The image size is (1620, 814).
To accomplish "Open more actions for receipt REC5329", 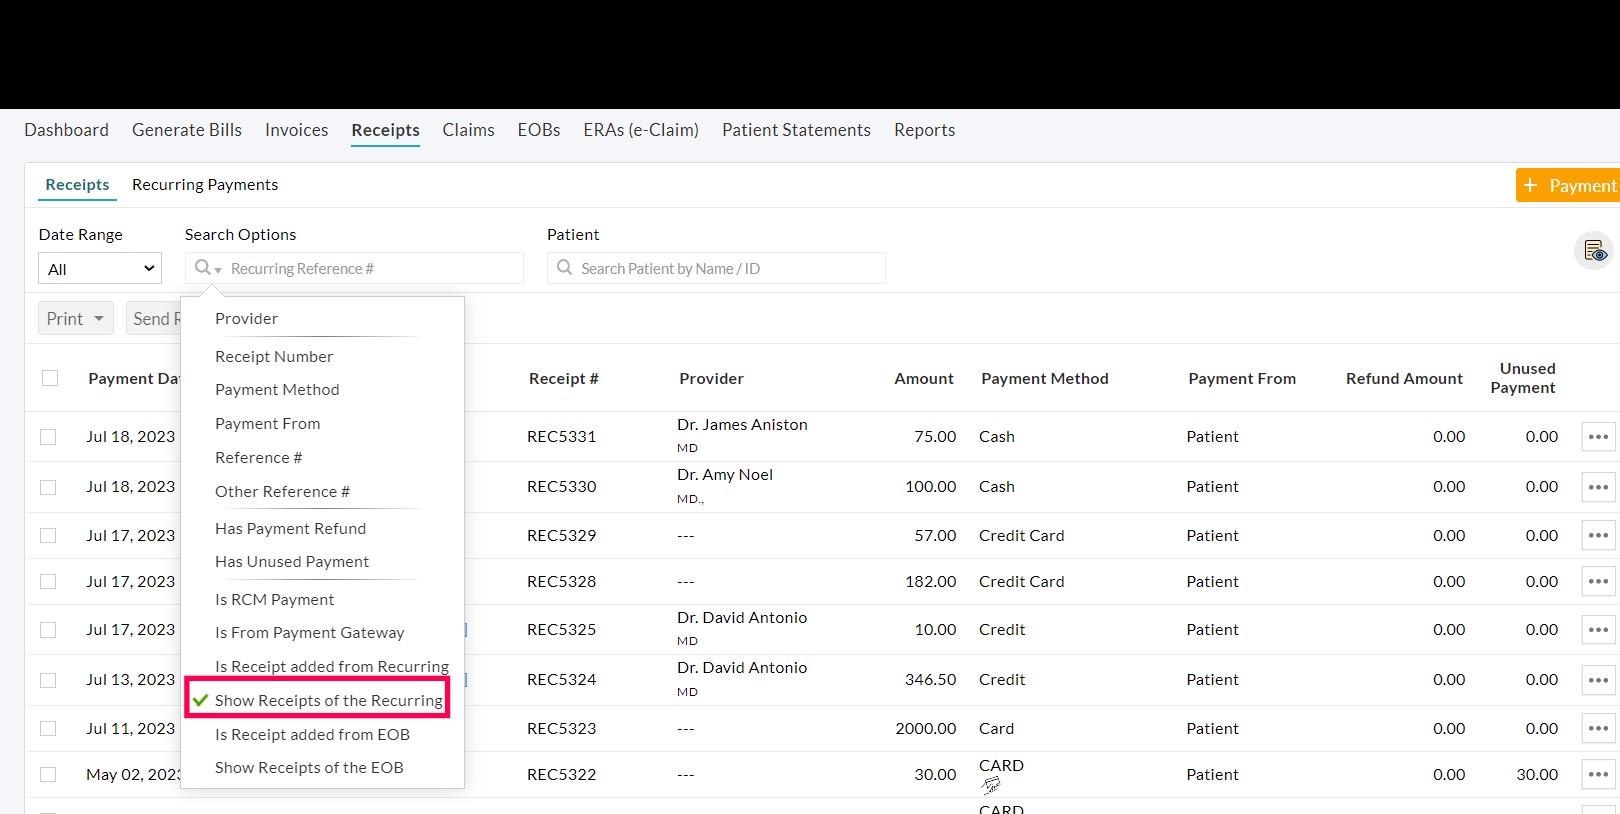I will 1598,536.
